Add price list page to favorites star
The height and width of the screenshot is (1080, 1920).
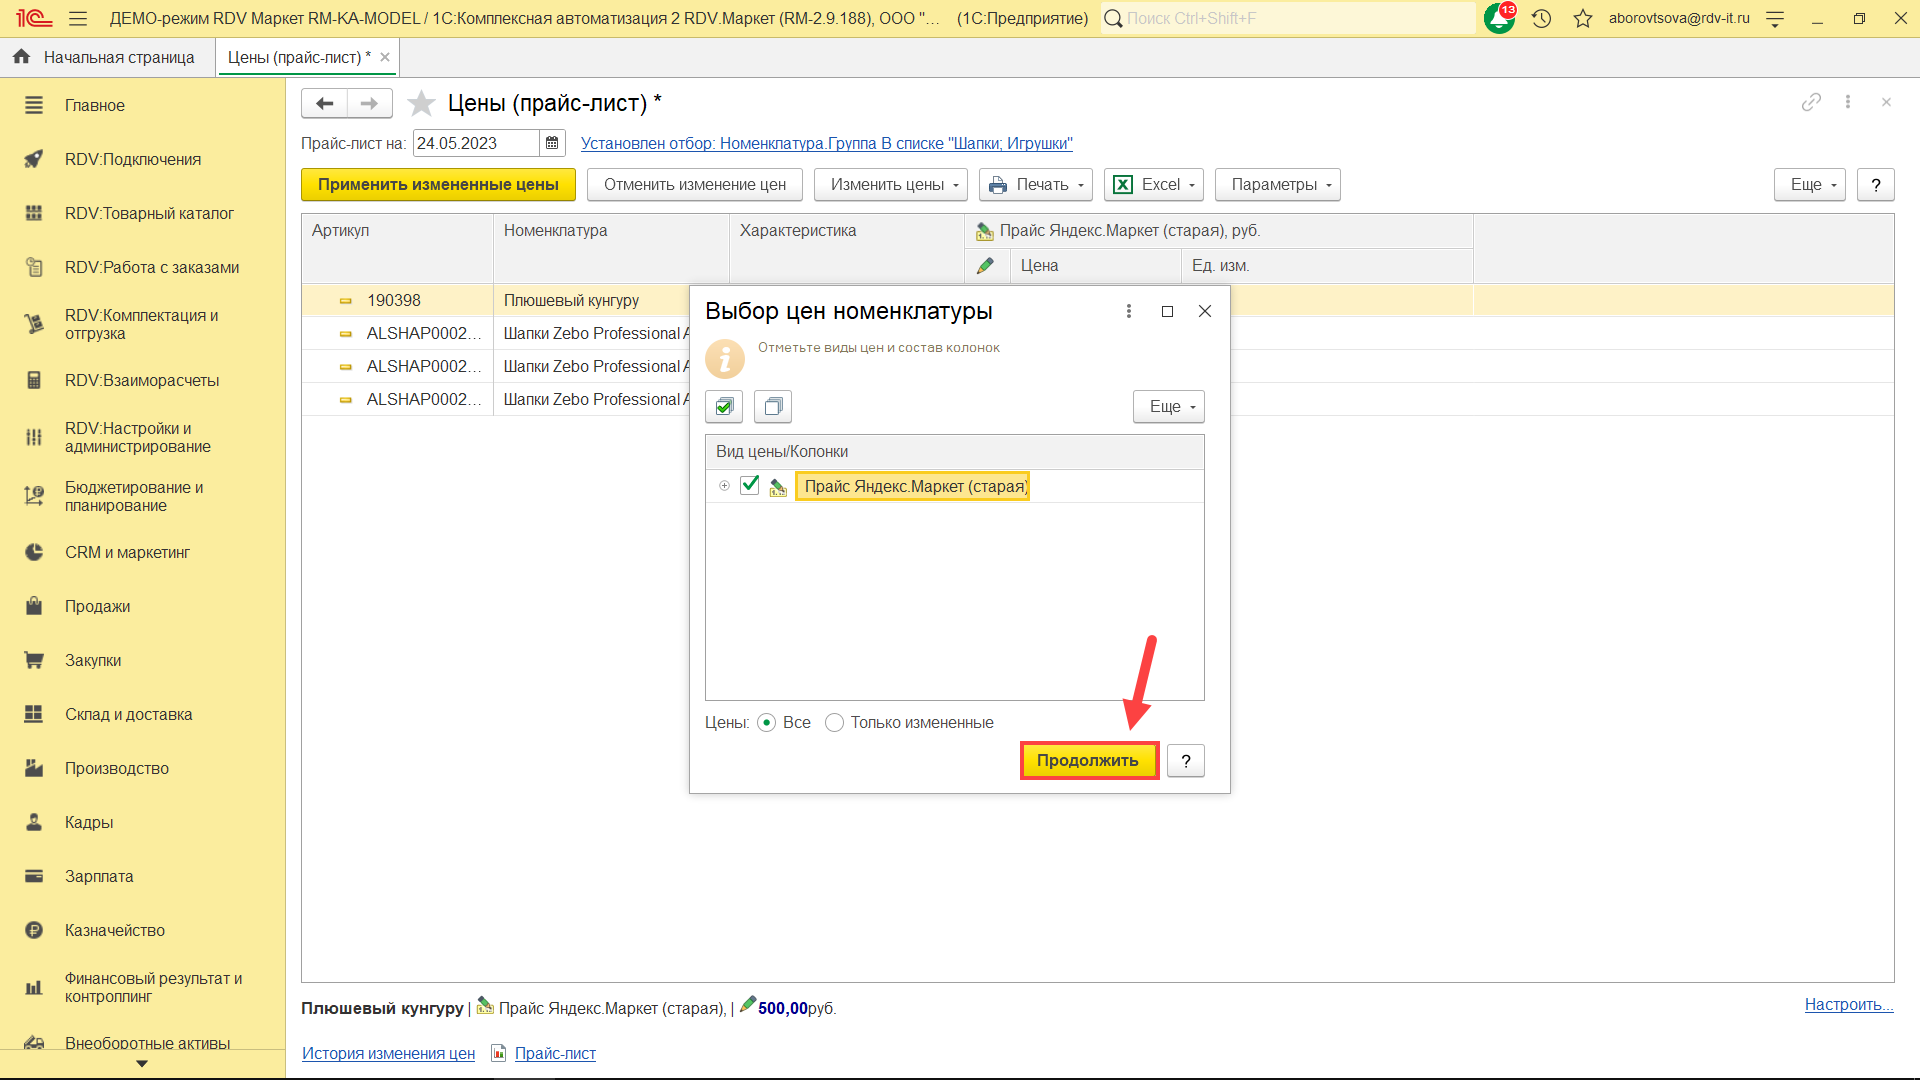click(x=422, y=103)
